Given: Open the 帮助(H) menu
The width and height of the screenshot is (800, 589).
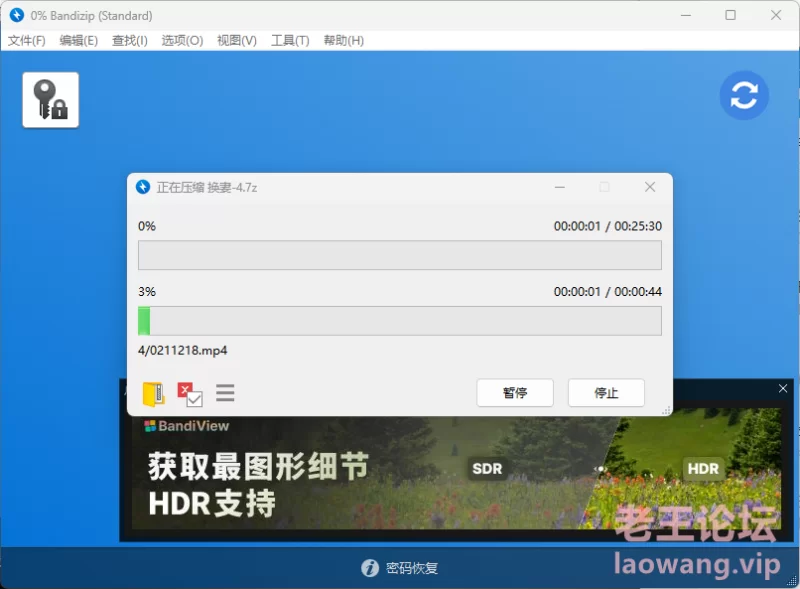Looking at the screenshot, I should click(x=343, y=41).
